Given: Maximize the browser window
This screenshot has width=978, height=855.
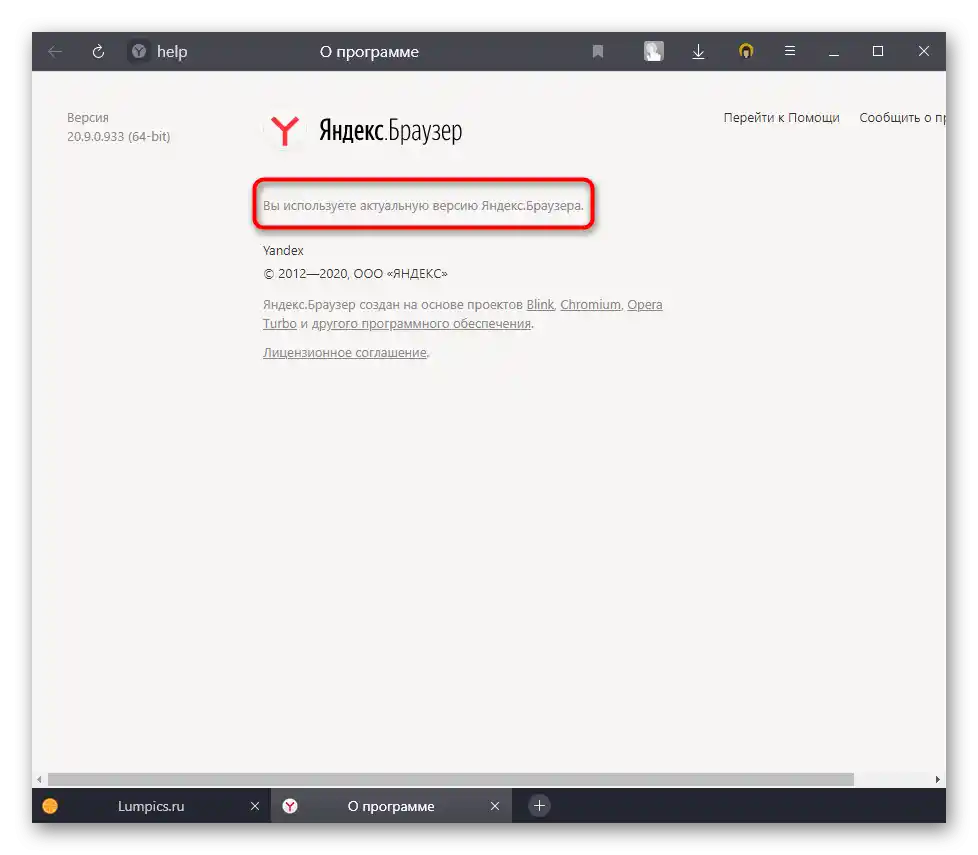Looking at the screenshot, I should point(878,51).
